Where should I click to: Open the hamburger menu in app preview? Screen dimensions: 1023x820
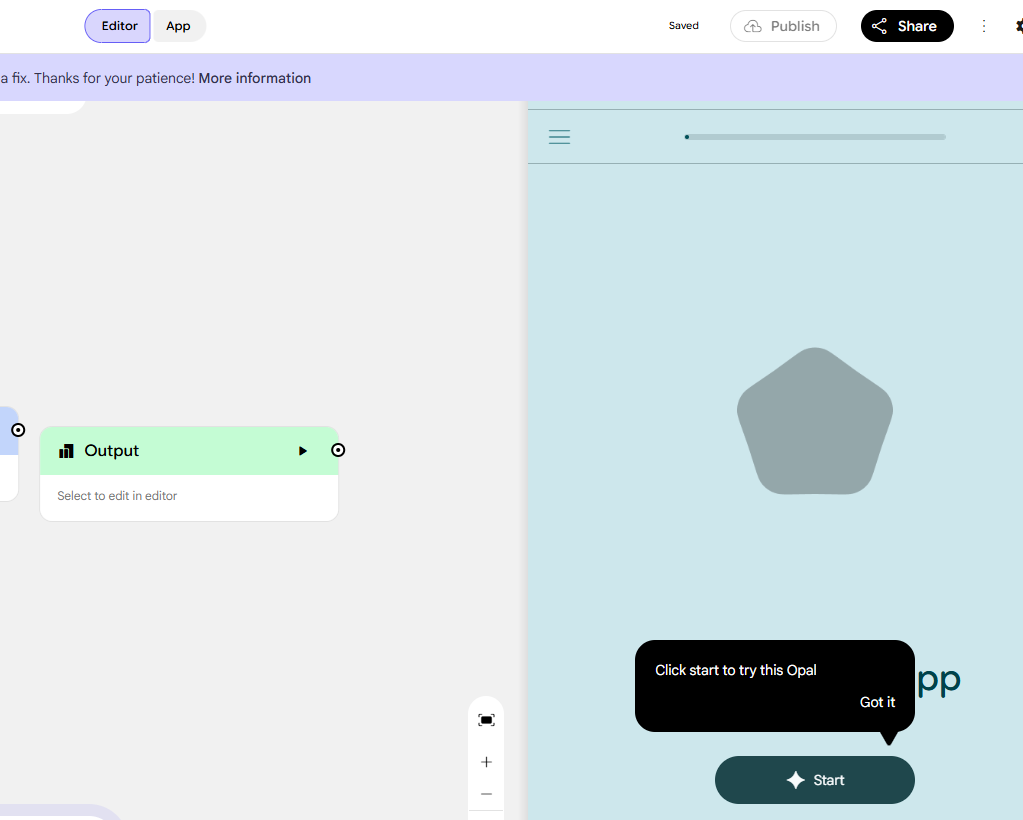click(559, 137)
